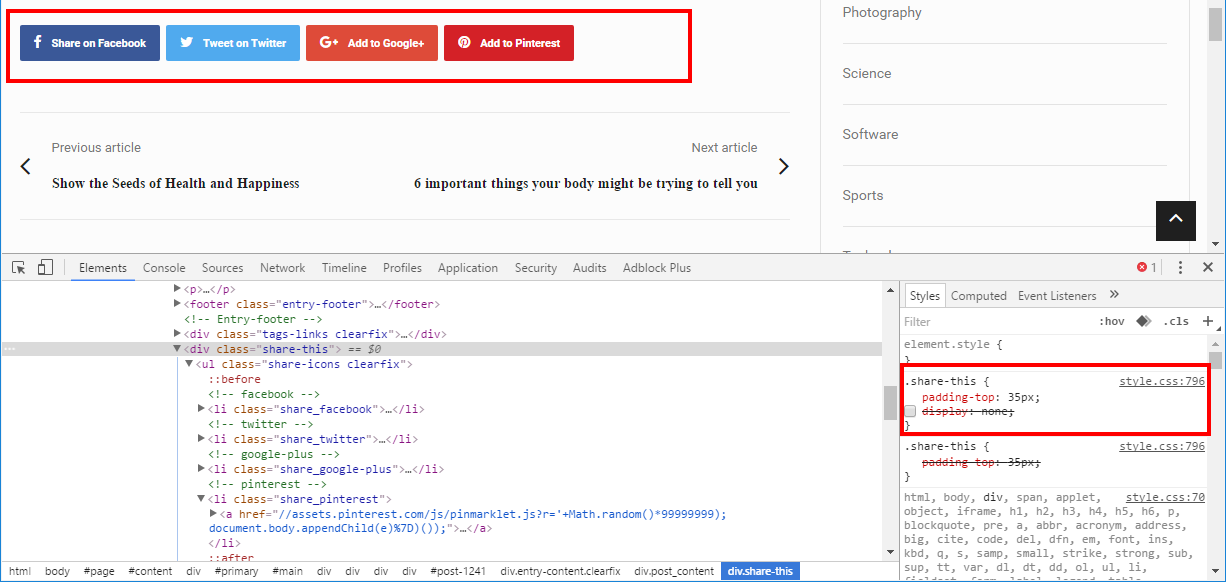The height and width of the screenshot is (582, 1226).
Task: Show more Styles pane tabs via chevron
Action: click(x=1114, y=295)
